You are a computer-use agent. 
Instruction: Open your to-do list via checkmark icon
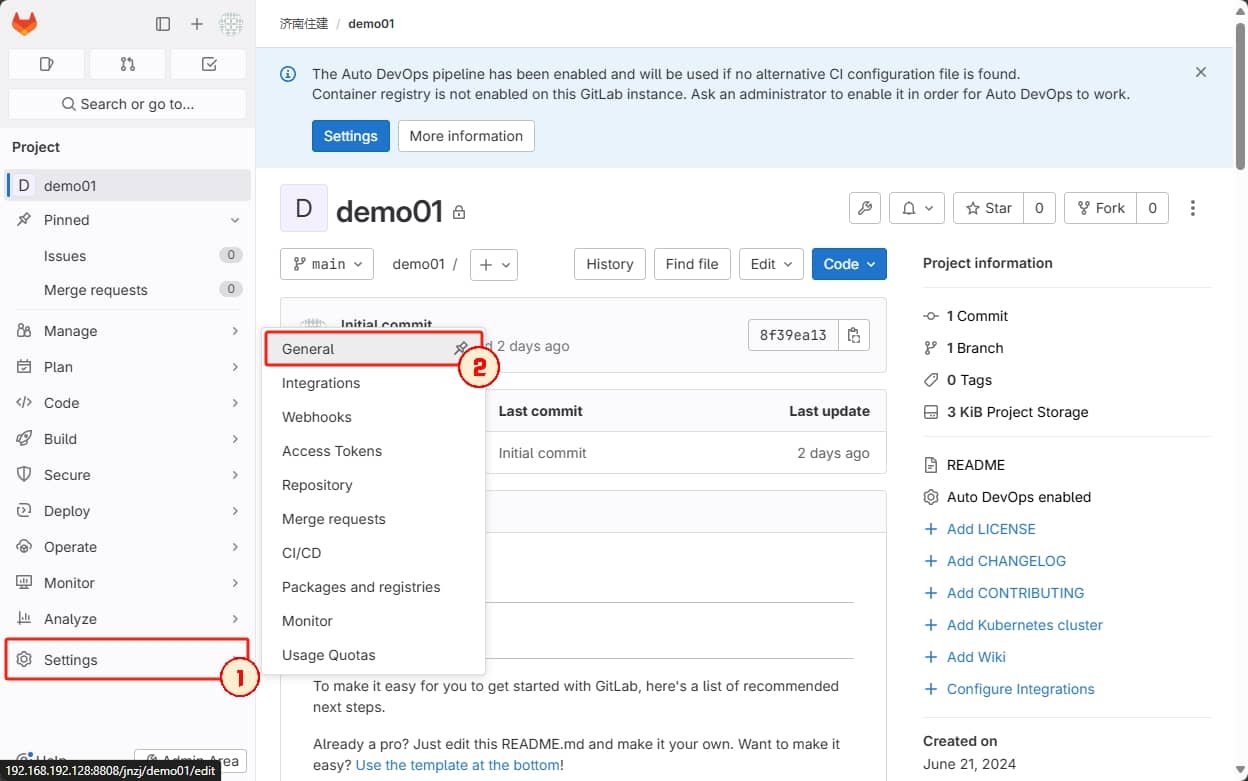tap(208, 63)
